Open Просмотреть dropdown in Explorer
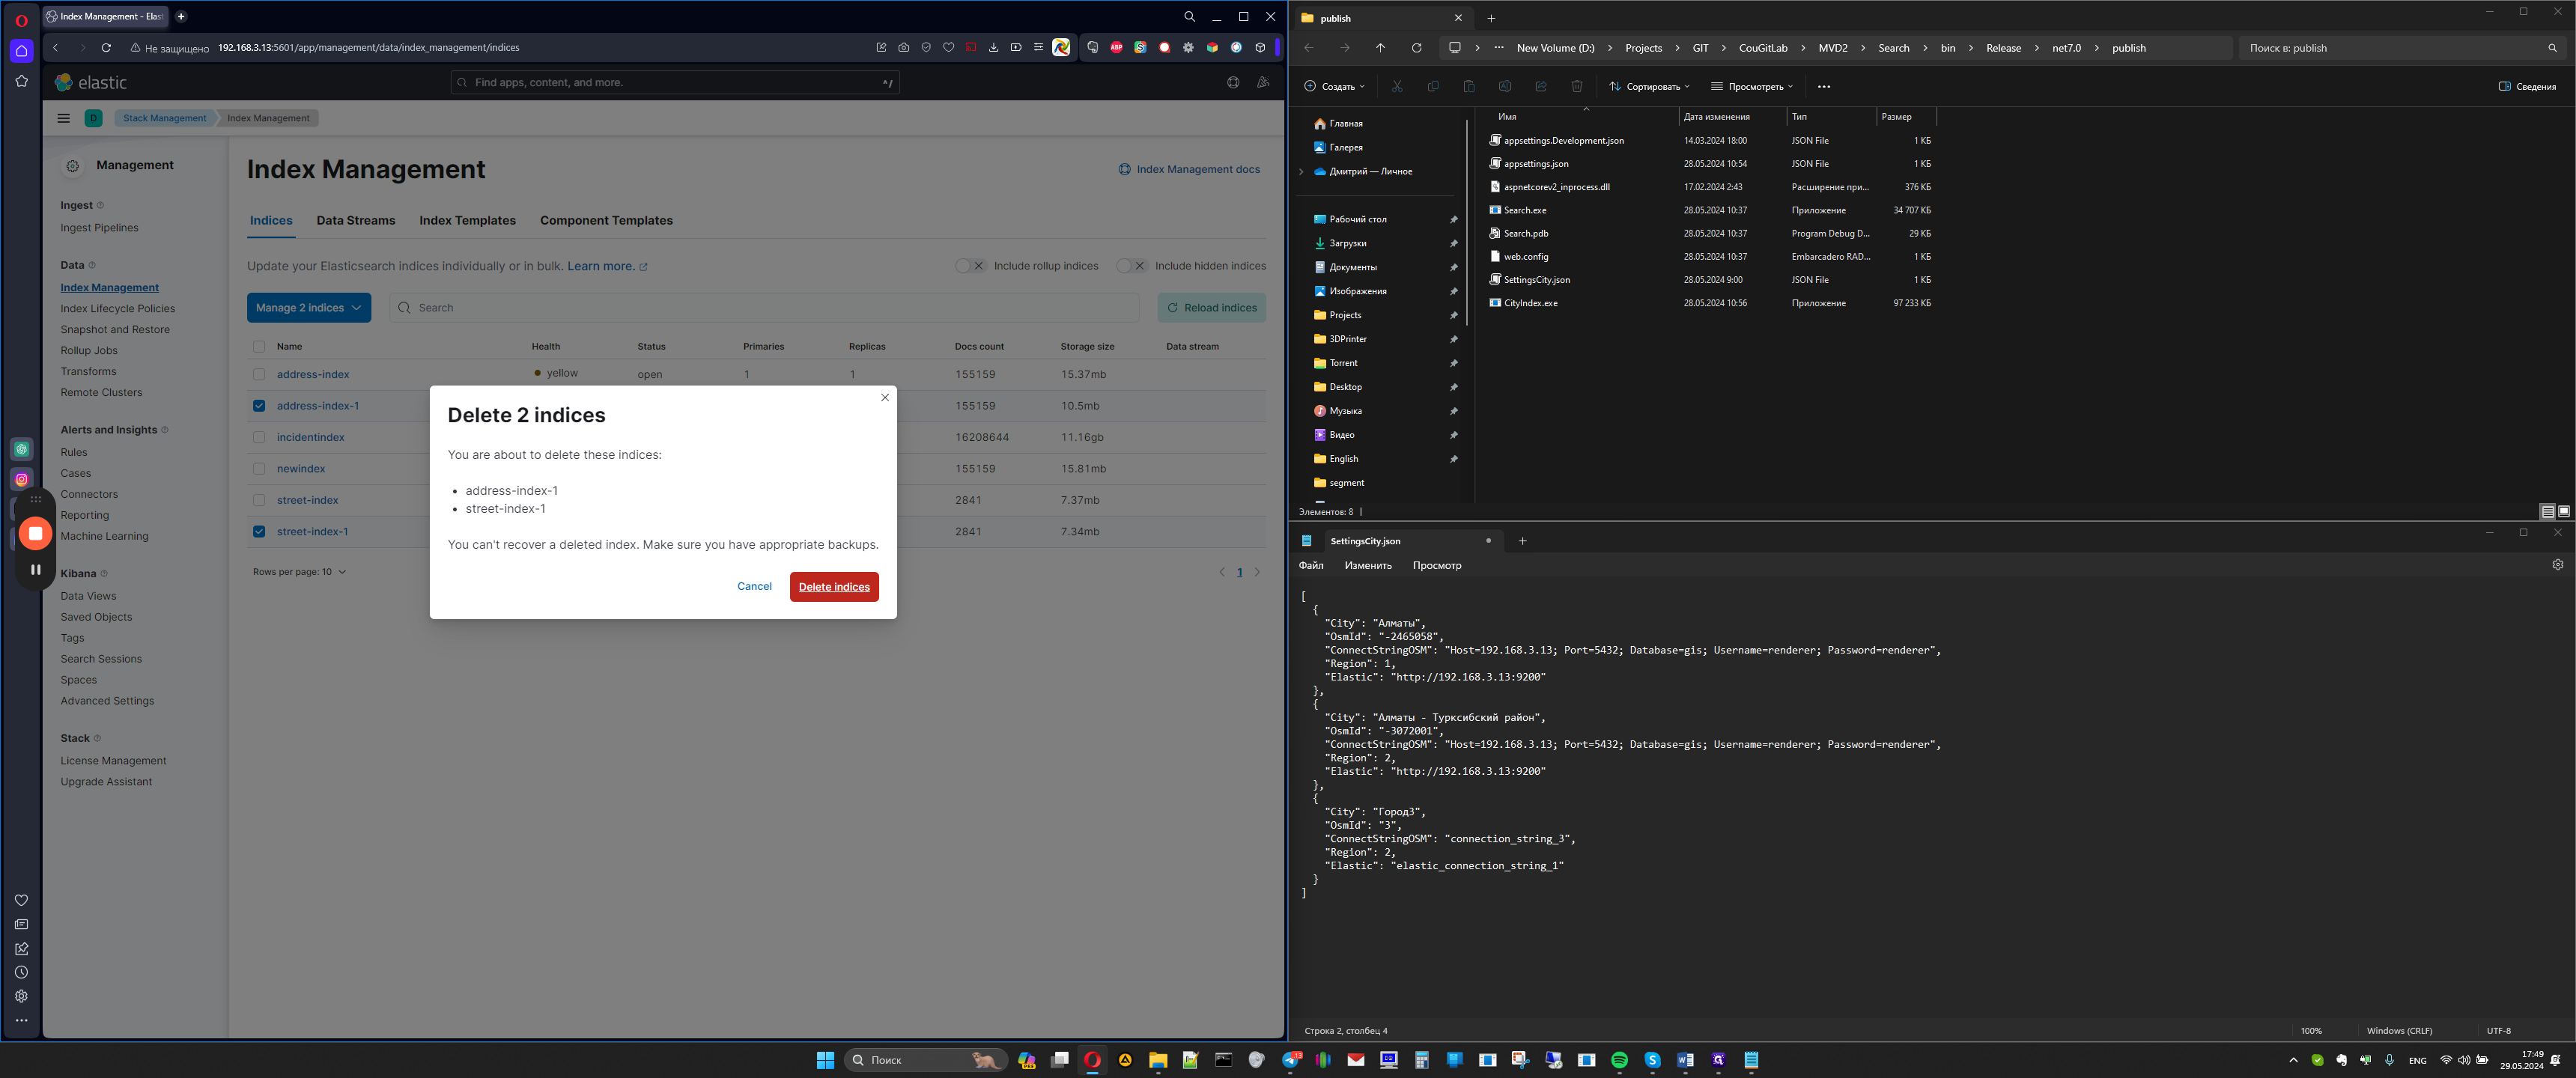The width and height of the screenshot is (2576, 1078). coord(1752,87)
